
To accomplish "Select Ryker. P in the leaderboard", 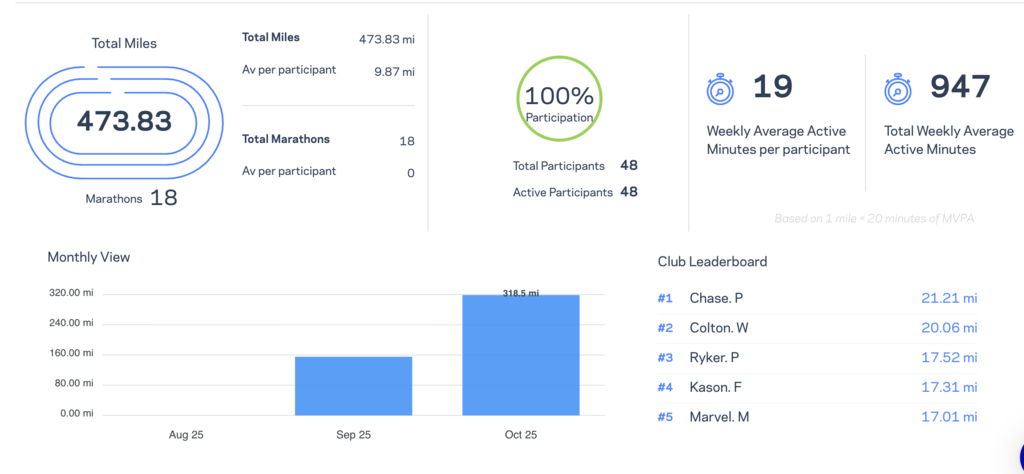I will click(x=714, y=357).
